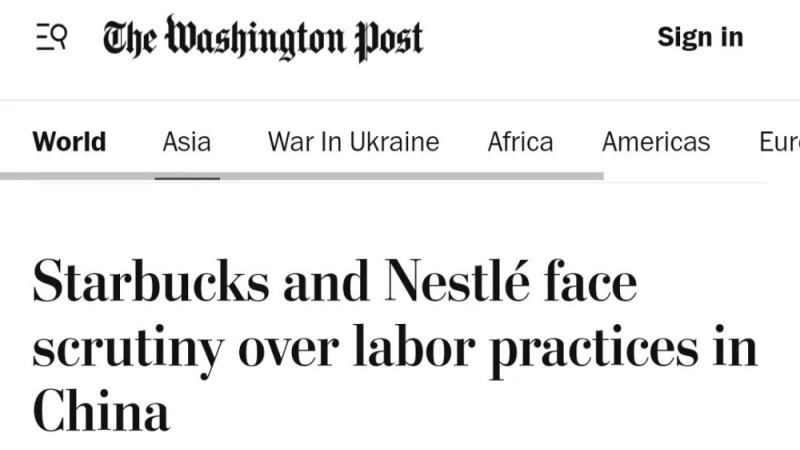
Task: Open the World section
Action: [x=69, y=141]
